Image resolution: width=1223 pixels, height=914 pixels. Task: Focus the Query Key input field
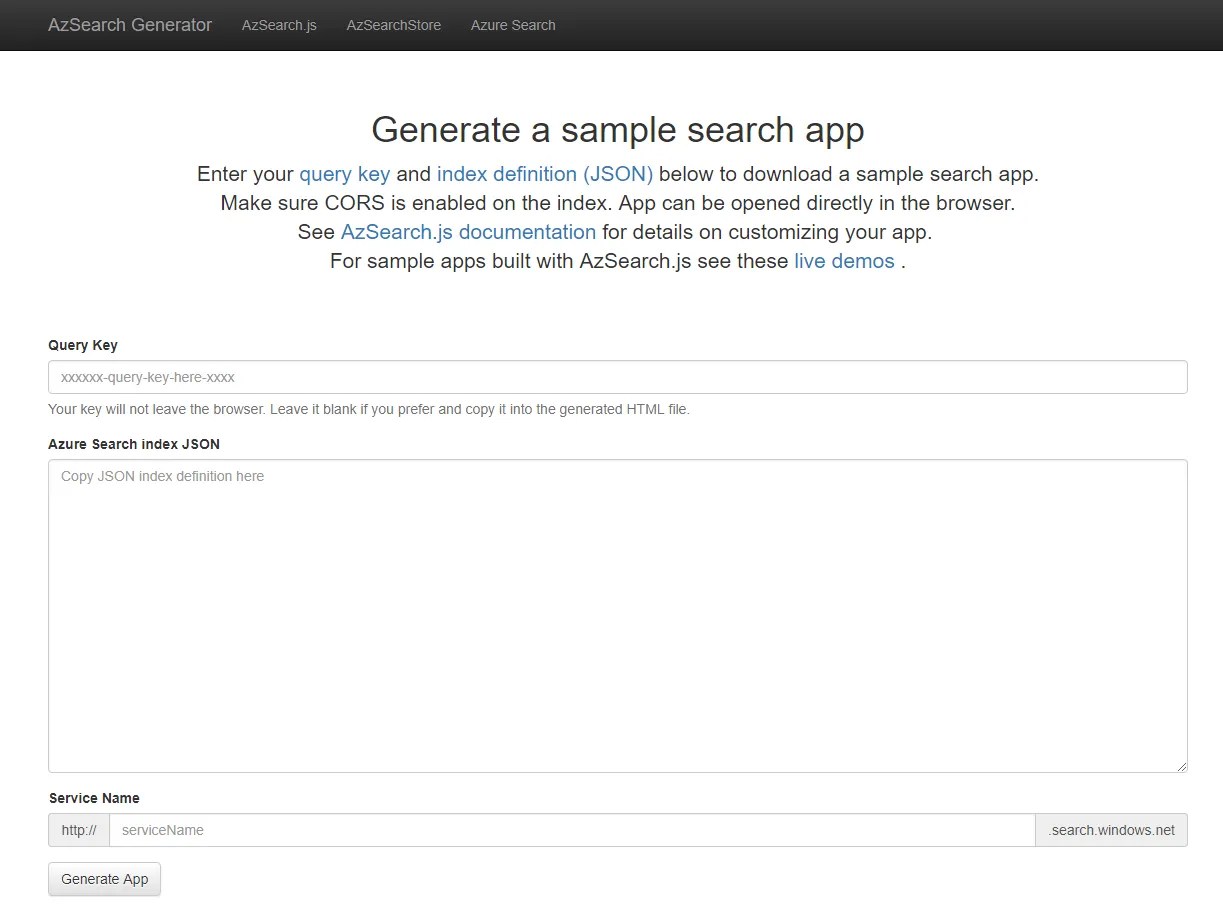coord(618,377)
